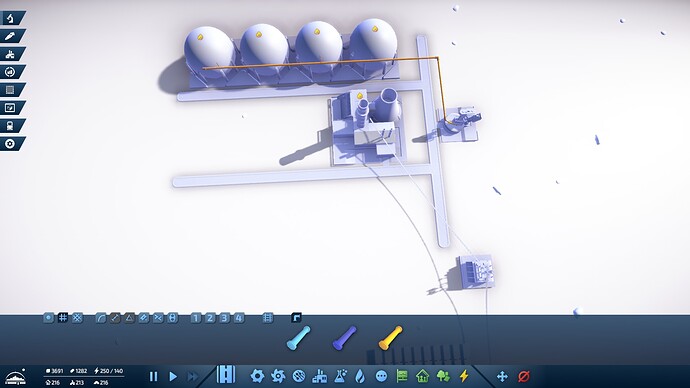The height and width of the screenshot is (388, 690).
Task: Choose the yellow pipe type
Action: point(390,338)
